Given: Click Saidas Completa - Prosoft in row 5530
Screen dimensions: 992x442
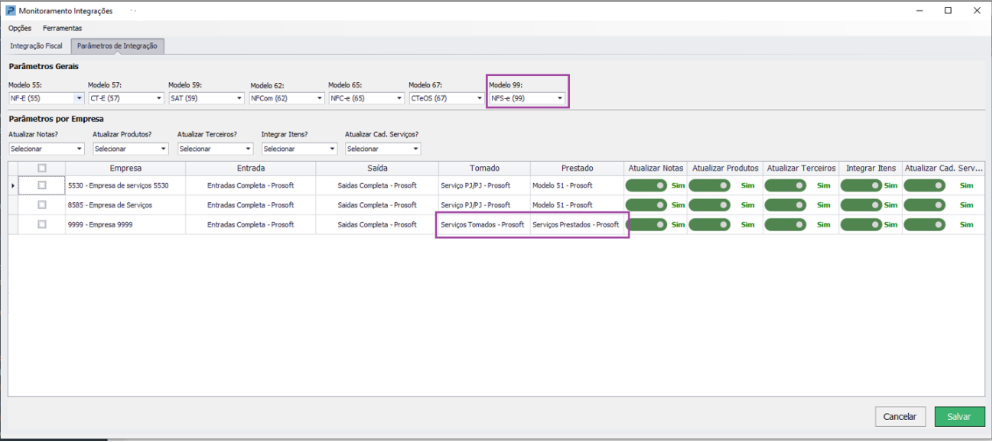Looking at the screenshot, I should tap(376, 185).
